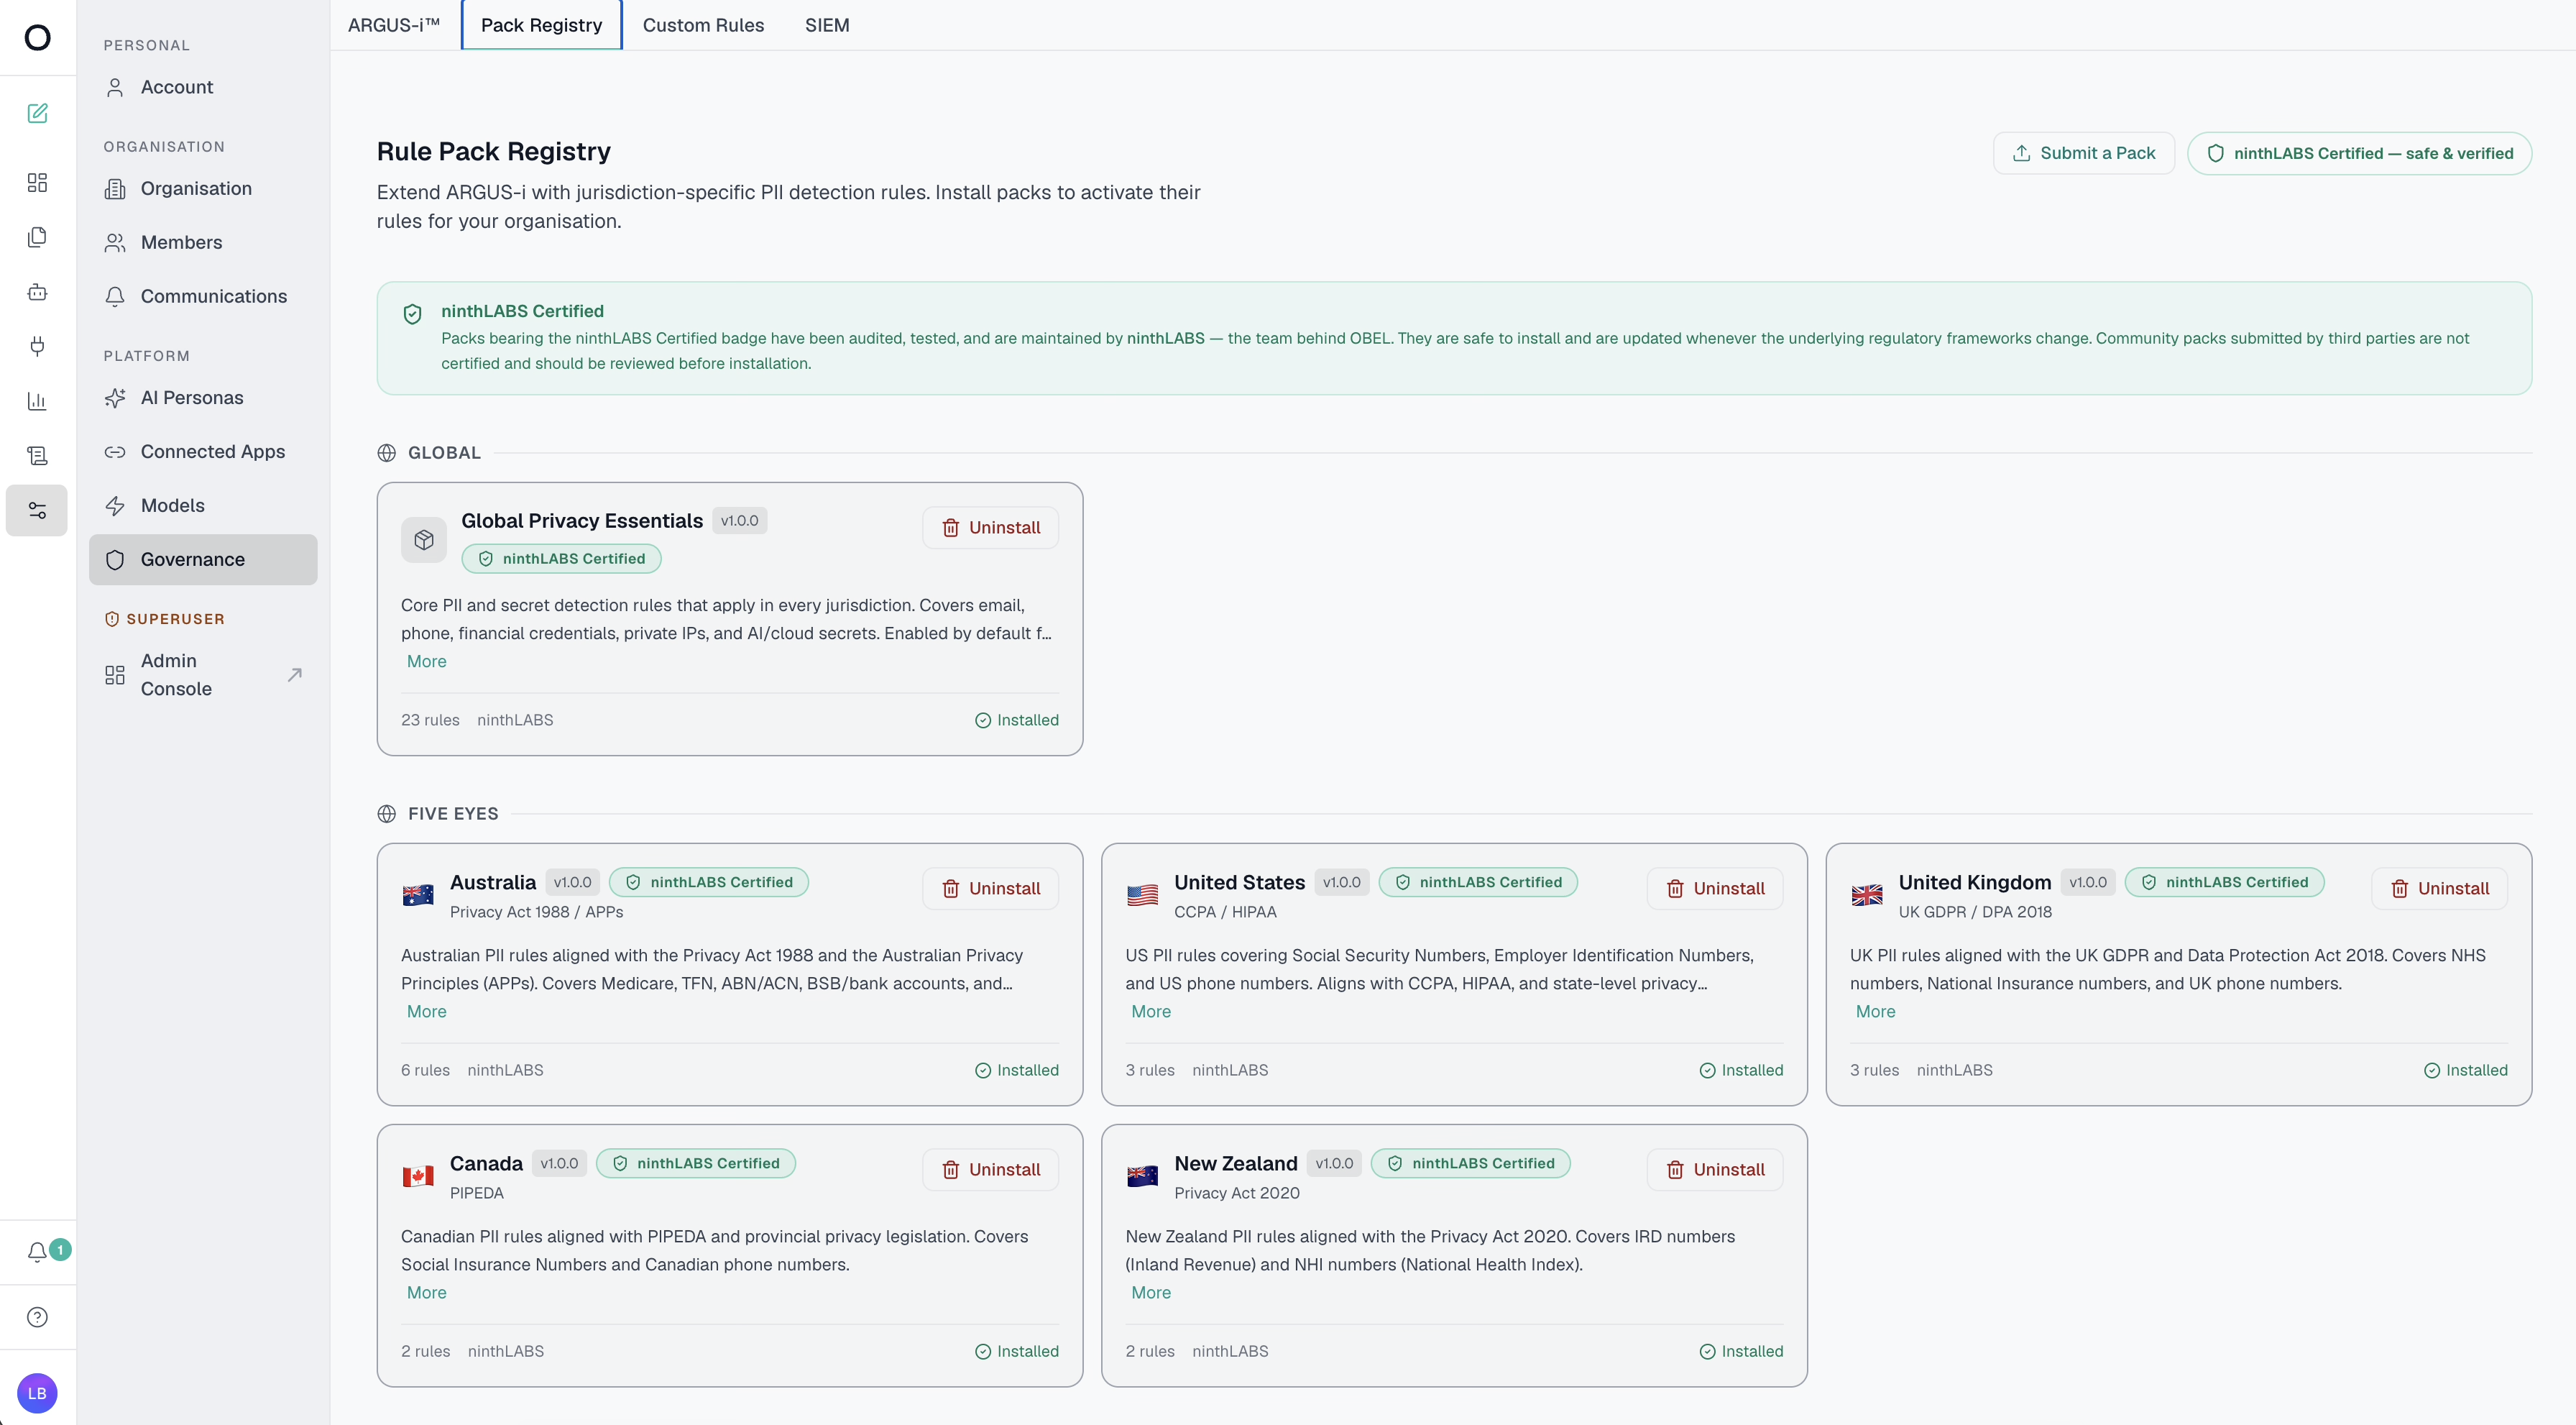Image resolution: width=2576 pixels, height=1425 pixels.
Task: Click the Canada flag icon
Action: click(x=418, y=1175)
